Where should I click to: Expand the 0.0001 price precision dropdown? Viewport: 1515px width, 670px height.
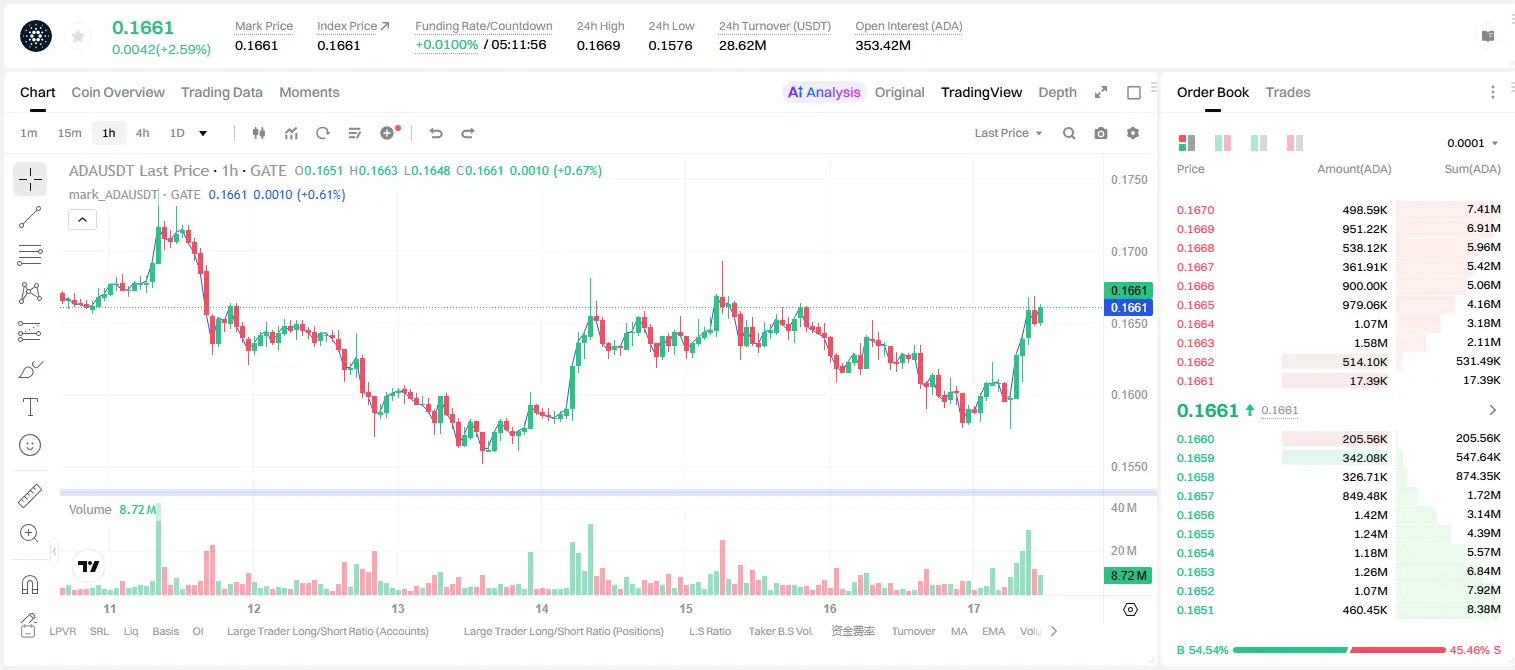coord(1473,143)
